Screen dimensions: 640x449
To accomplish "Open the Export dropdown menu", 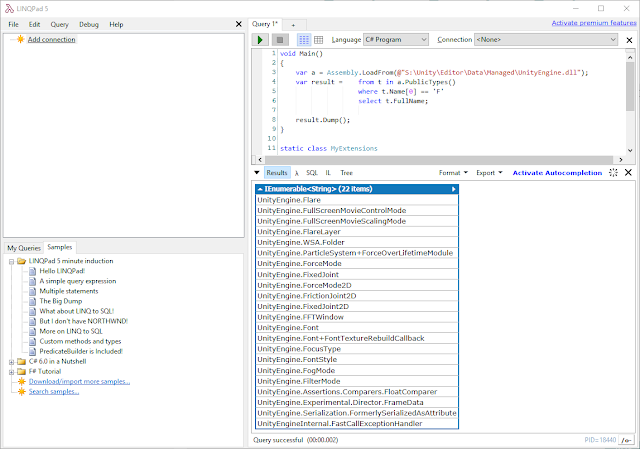I will [x=489, y=173].
